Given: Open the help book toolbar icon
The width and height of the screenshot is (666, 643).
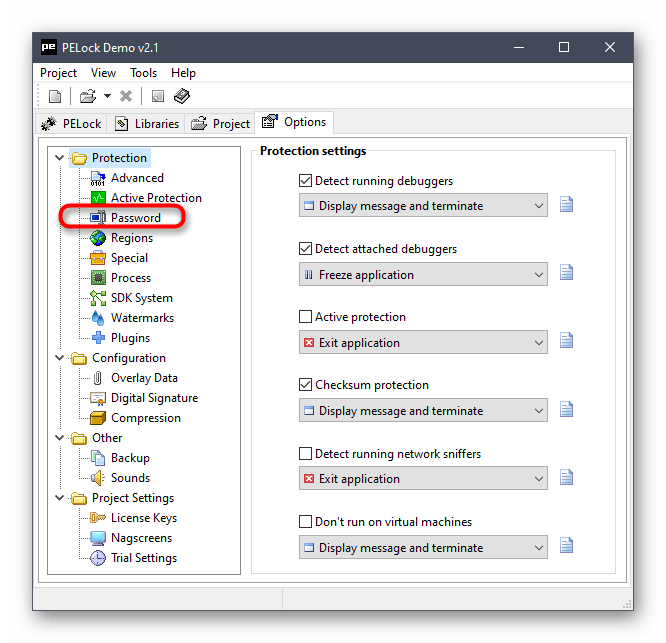Looking at the screenshot, I should coord(182,96).
